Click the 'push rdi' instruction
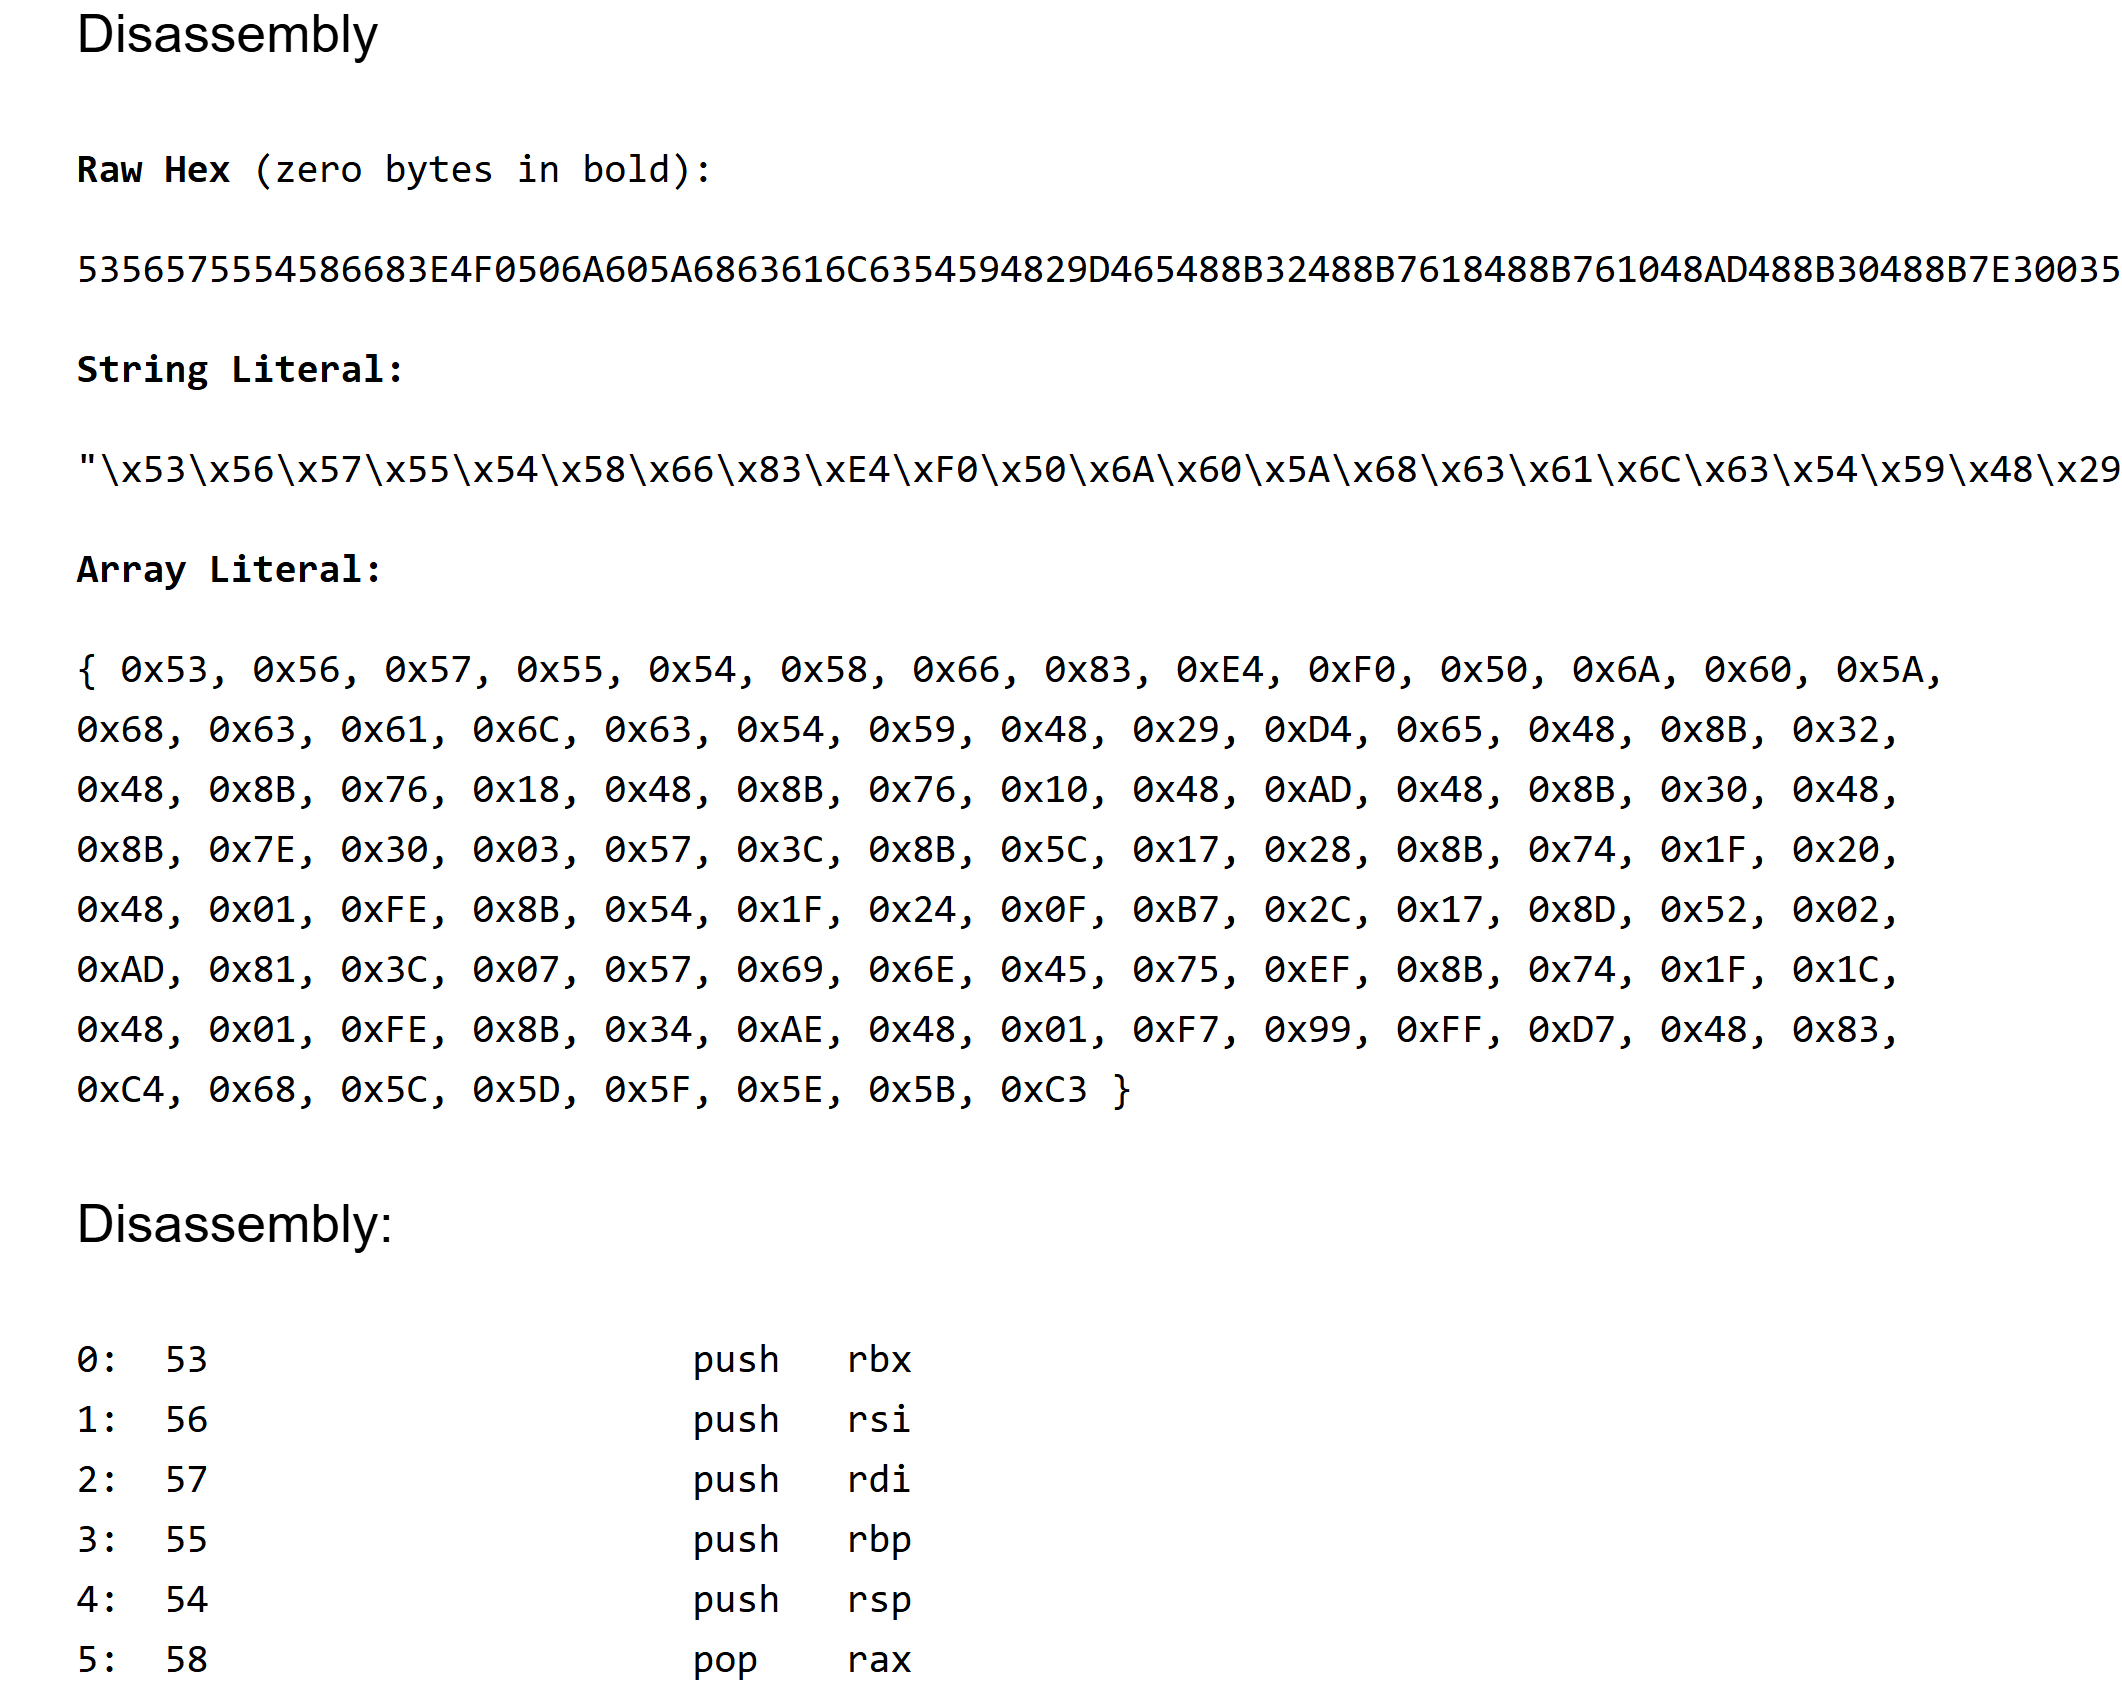Viewport: 2122px width, 1694px height. (x=801, y=1480)
